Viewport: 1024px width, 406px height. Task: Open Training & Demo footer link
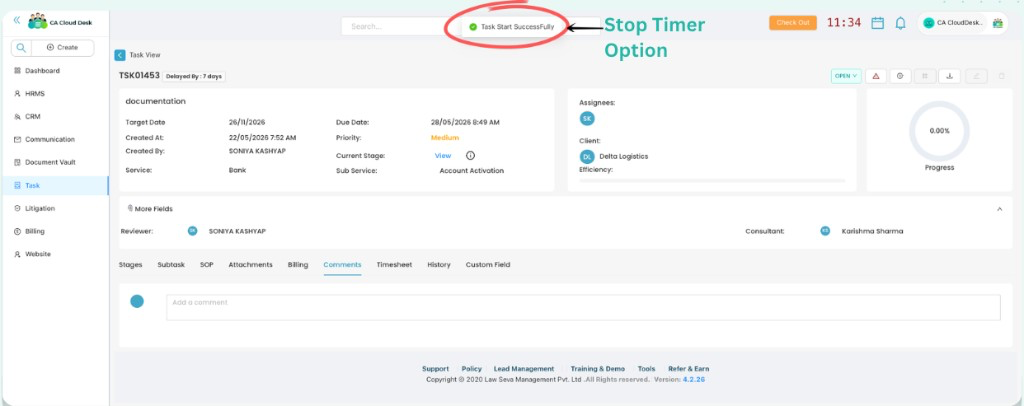(x=598, y=369)
